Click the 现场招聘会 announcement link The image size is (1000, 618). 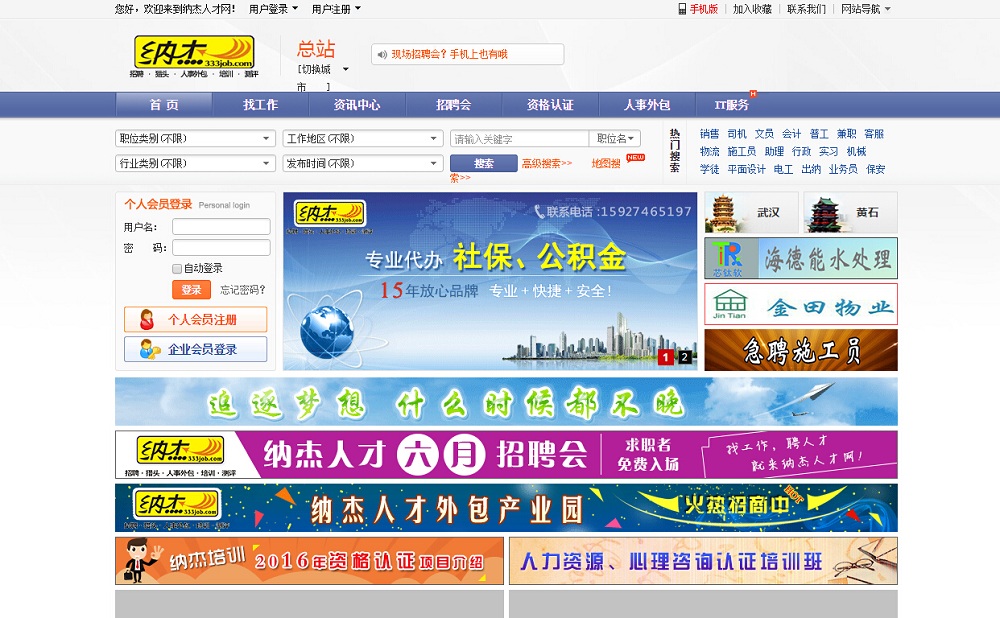[x=450, y=54]
